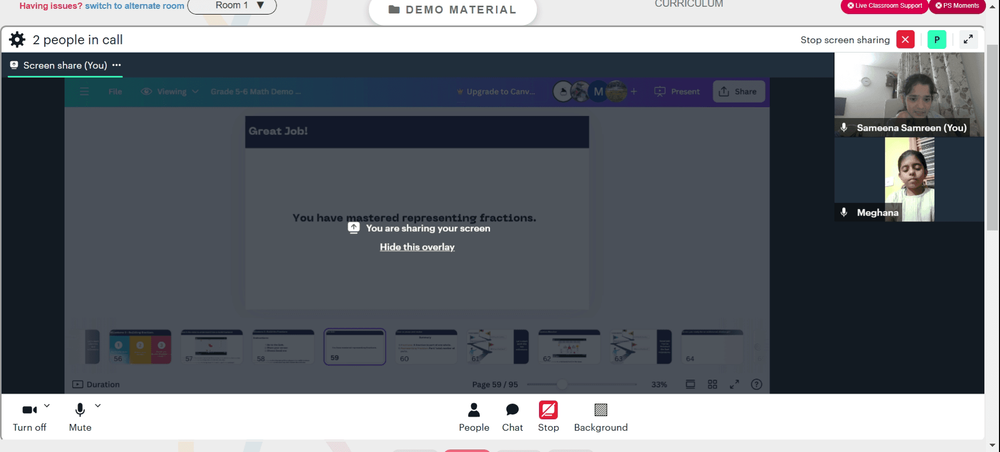Viewport: 1000px width, 452px height.
Task: Click Hide this overlay link
Action: point(417,247)
